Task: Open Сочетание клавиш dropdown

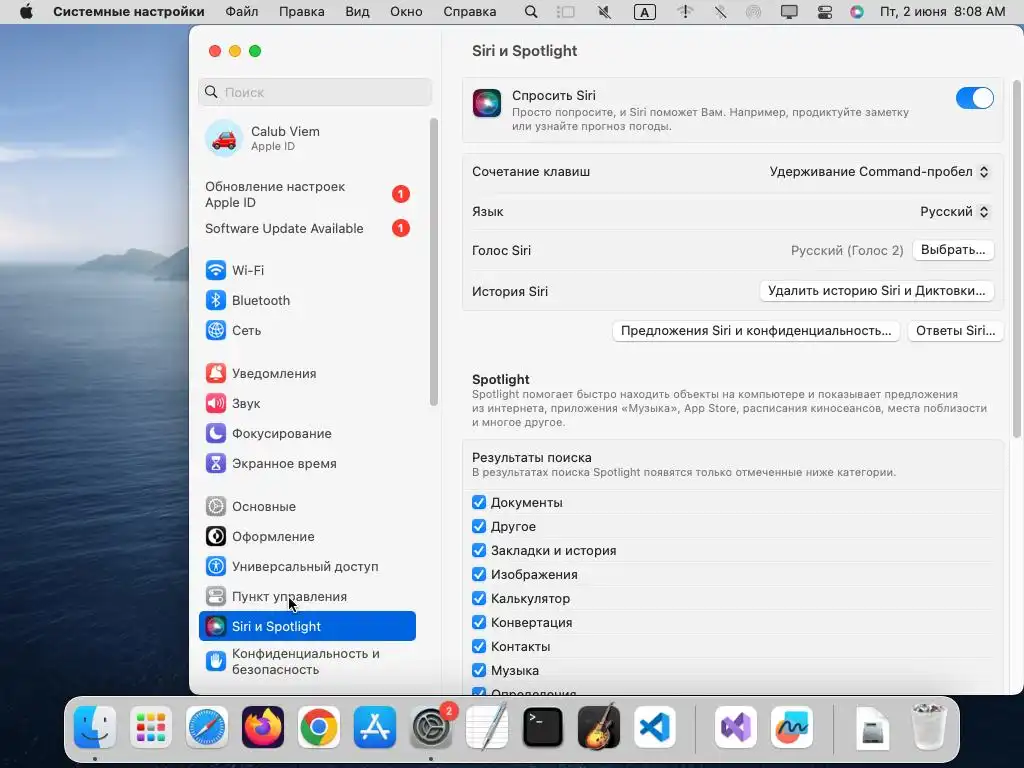Action: 880,172
